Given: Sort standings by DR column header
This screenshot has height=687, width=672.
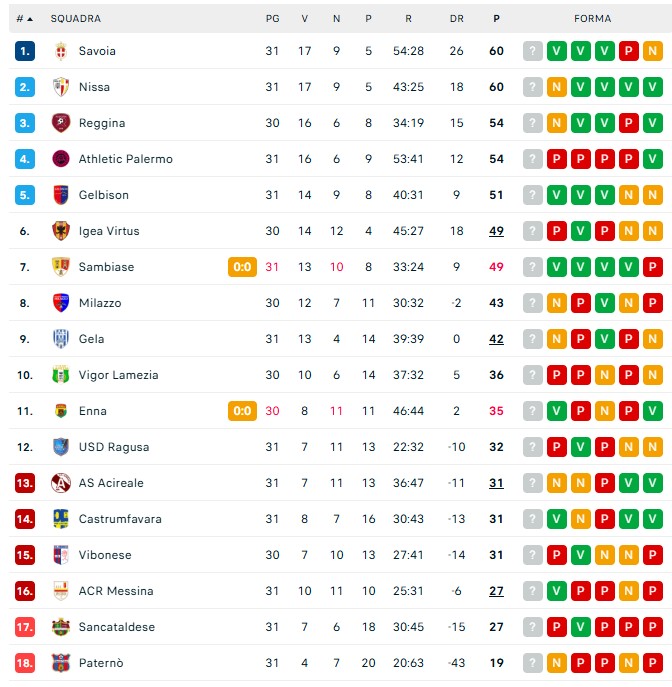Looking at the screenshot, I should point(457,18).
